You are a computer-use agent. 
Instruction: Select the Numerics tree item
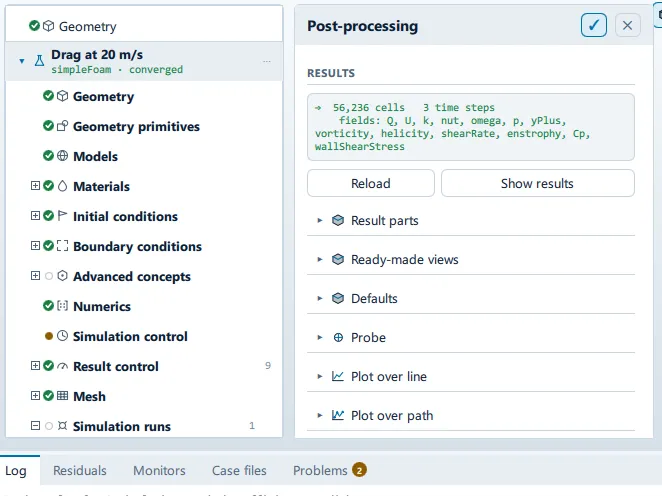[144, 306]
